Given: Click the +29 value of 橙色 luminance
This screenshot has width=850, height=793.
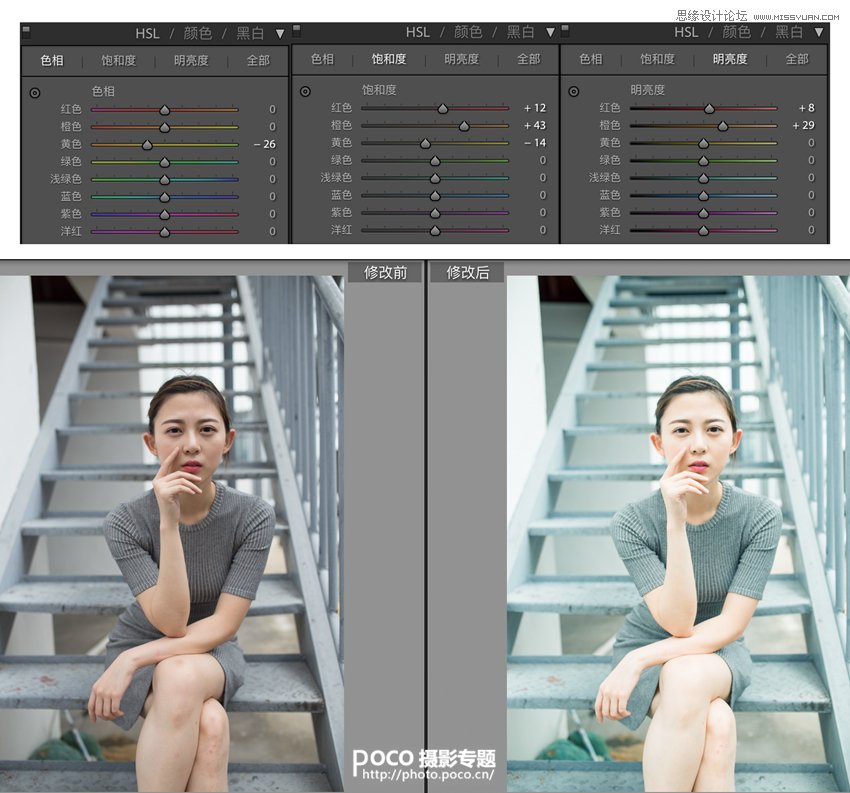Looking at the screenshot, I should (803, 125).
